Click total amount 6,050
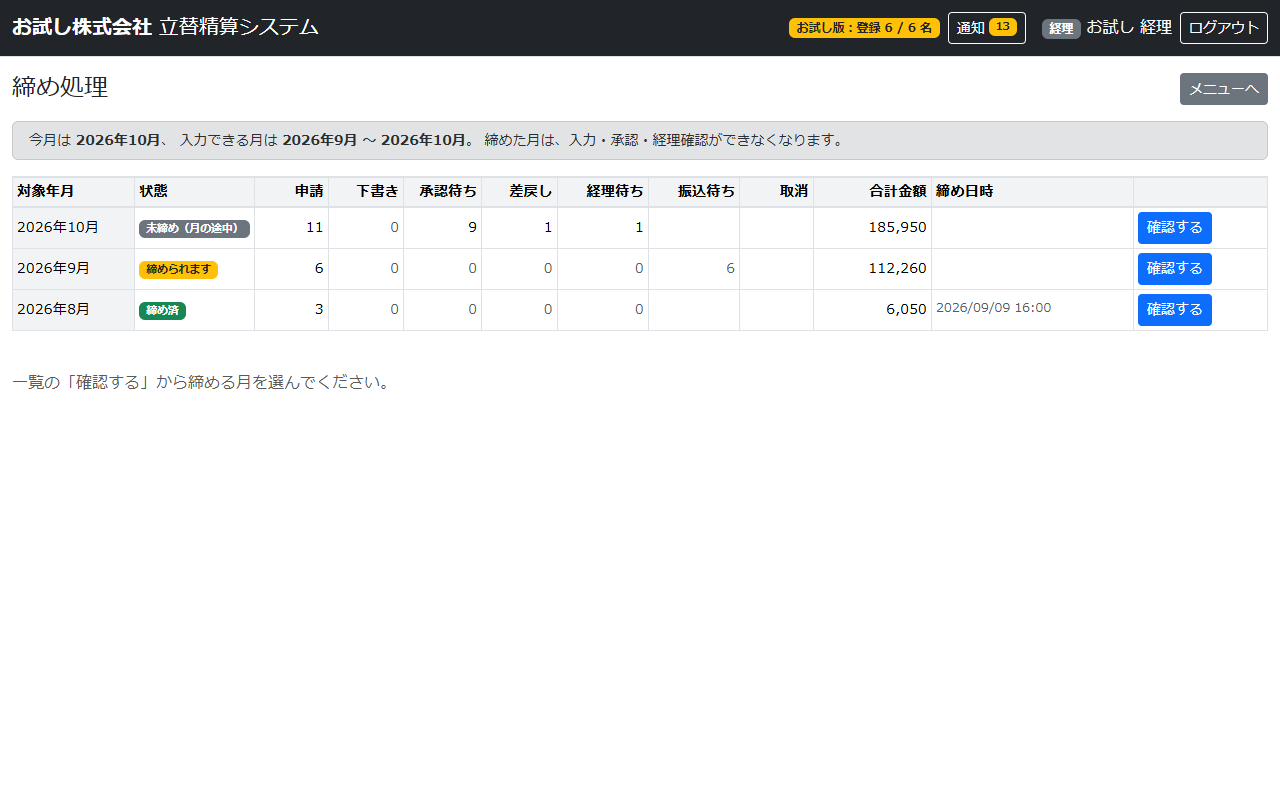Image resolution: width=1280 pixels, height=800 pixels. 906,309
